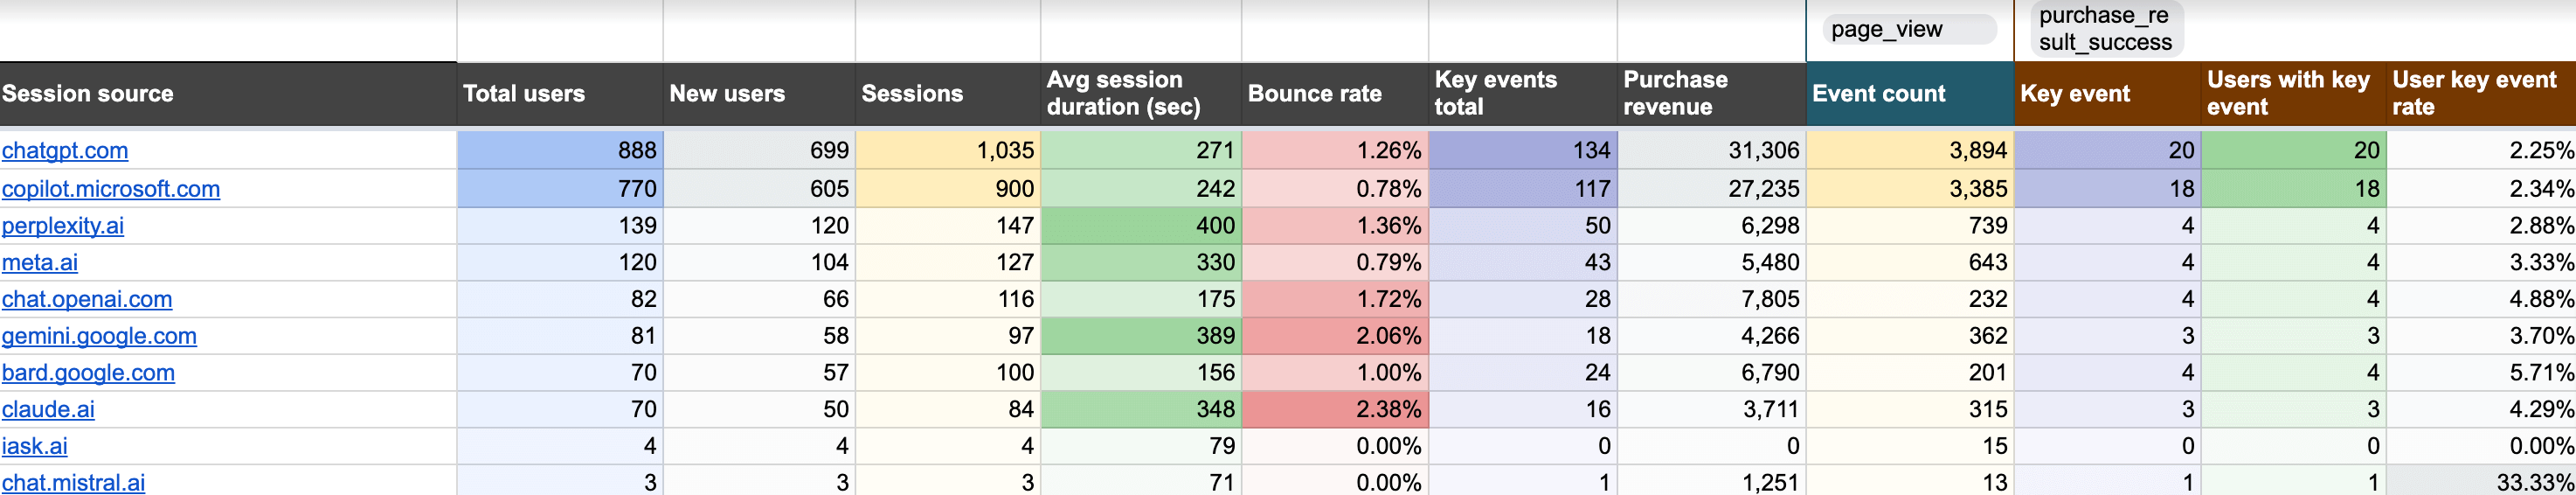Select perplexity.ai avg duration cell 400
Viewport: 2576px width, 495px height.
click(1141, 226)
